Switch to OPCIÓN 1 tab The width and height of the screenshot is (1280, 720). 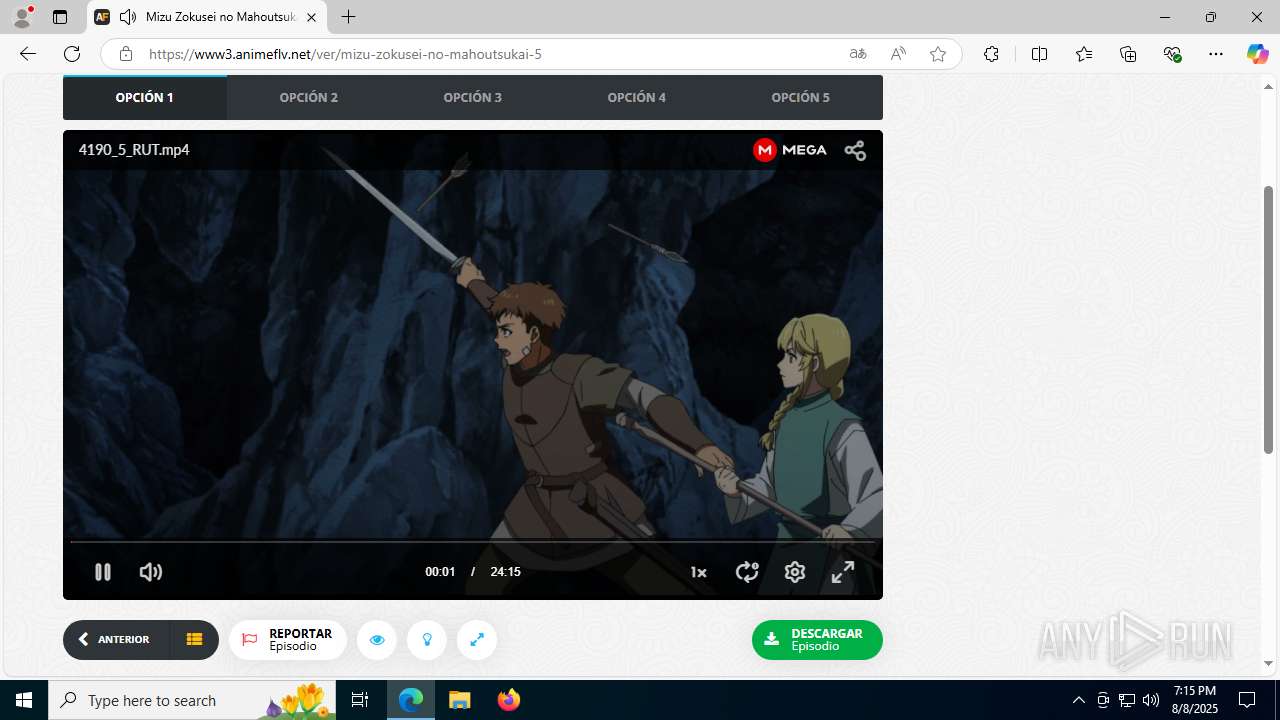tap(145, 98)
